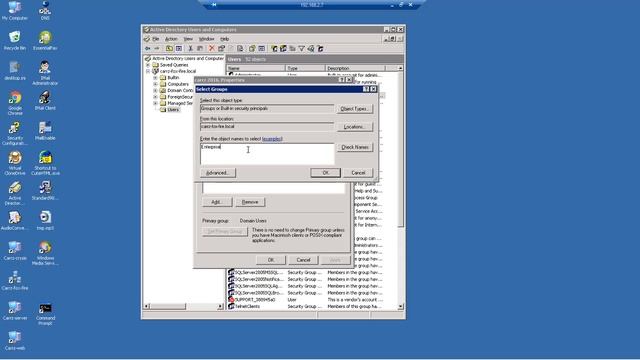The image size is (640, 360).
Task: Click OK in Select Groups dialog
Action: 325,173
